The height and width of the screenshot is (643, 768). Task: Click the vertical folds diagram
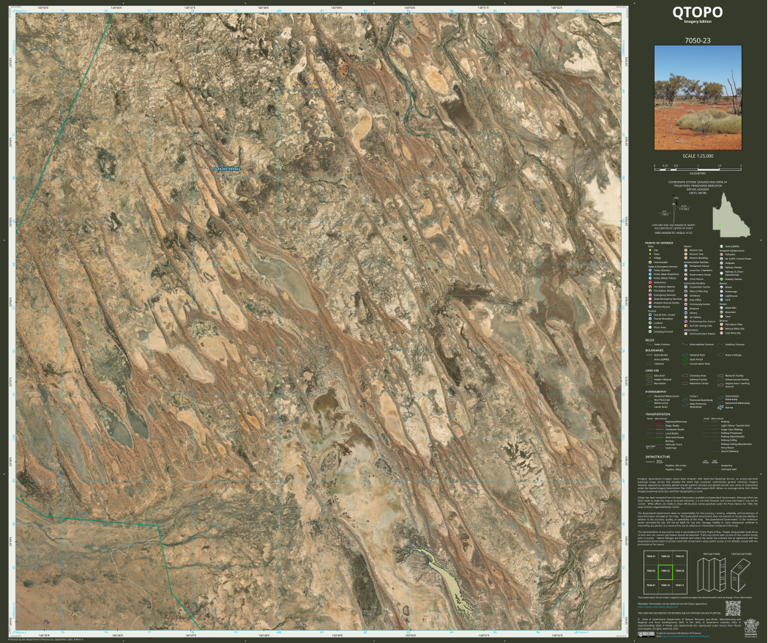(x=712, y=575)
